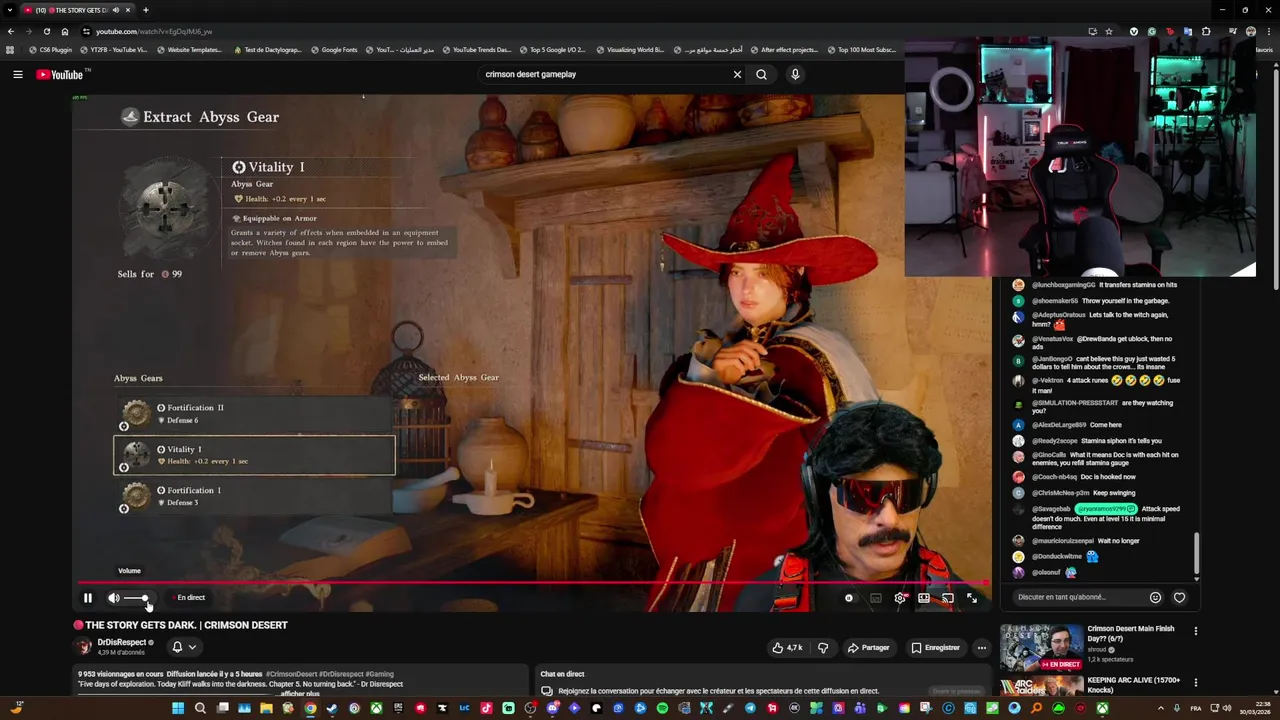Open File Explorer from taskbar
1280x720 pixels.
[x=266, y=708]
